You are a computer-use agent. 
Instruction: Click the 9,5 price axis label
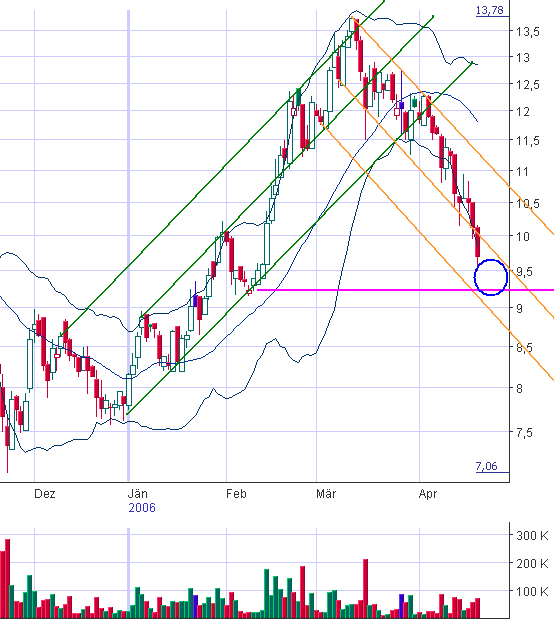coord(524,272)
